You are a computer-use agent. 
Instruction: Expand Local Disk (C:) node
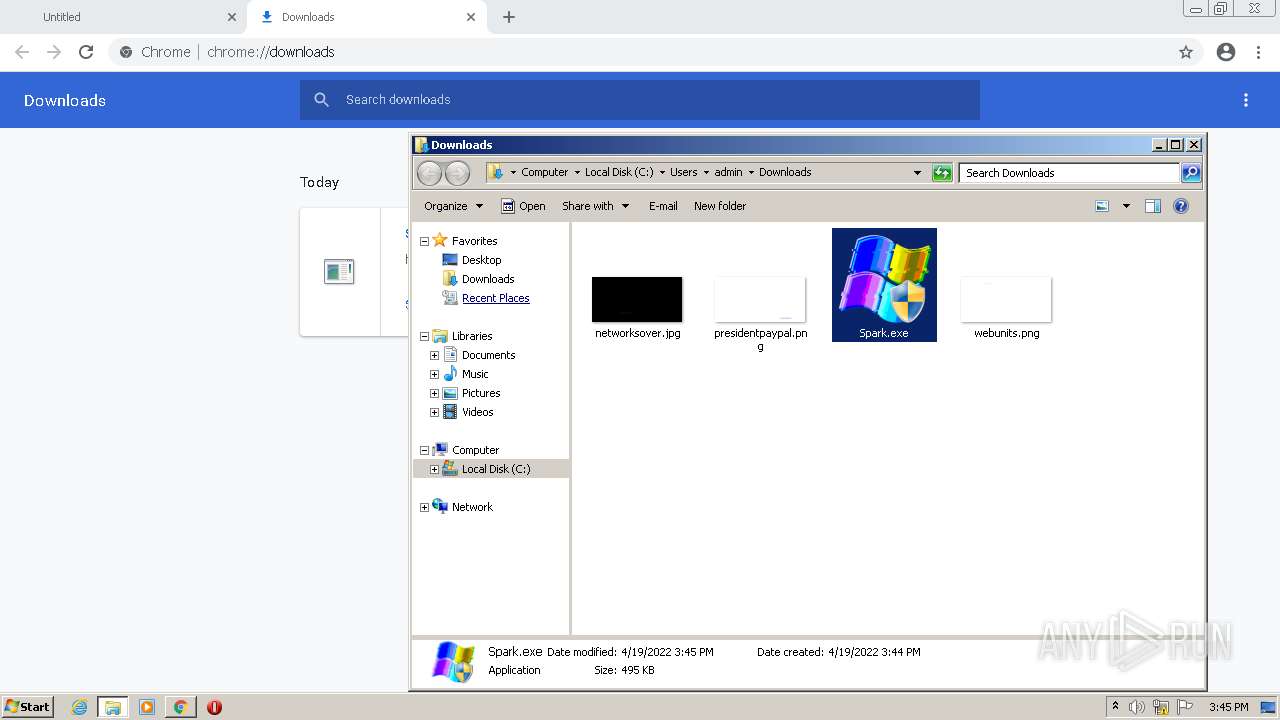tap(434, 469)
